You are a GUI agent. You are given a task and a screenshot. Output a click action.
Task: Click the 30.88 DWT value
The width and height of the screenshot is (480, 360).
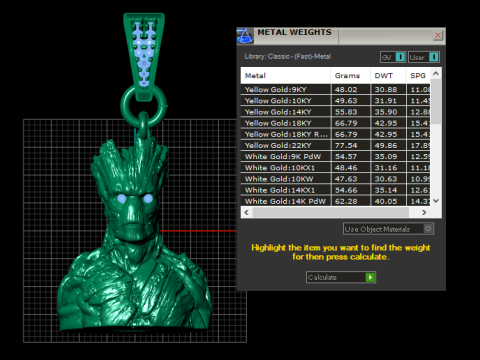[x=386, y=90]
